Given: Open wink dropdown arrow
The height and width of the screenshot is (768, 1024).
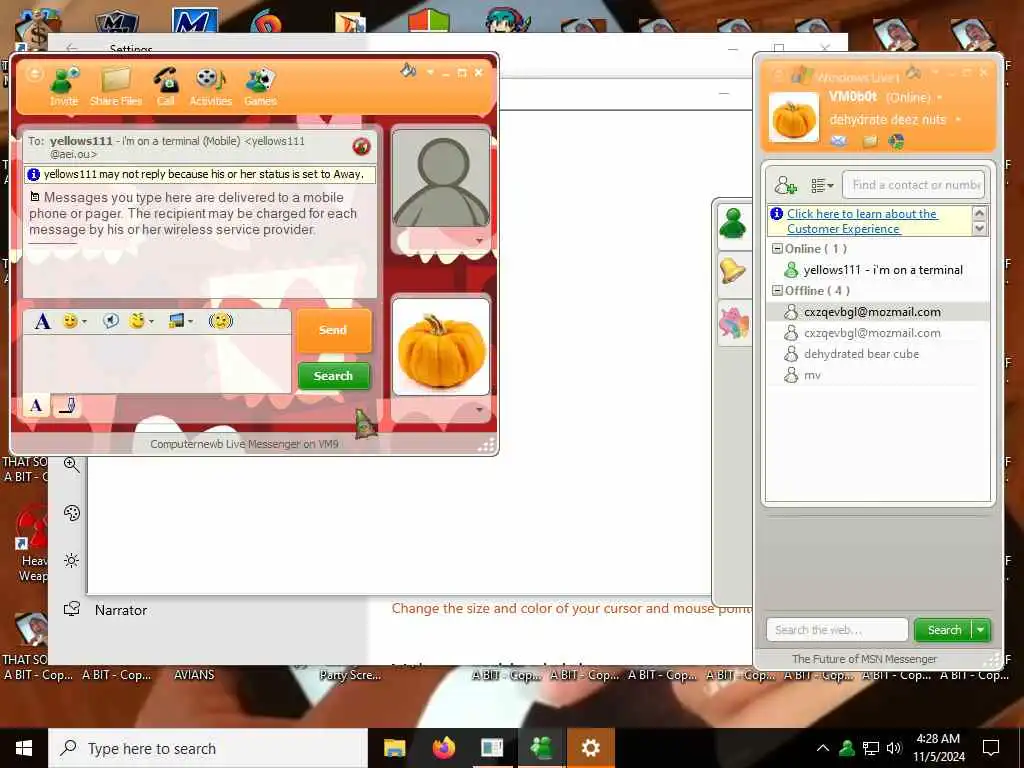Looking at the screenshot, I should pos(151,321).
